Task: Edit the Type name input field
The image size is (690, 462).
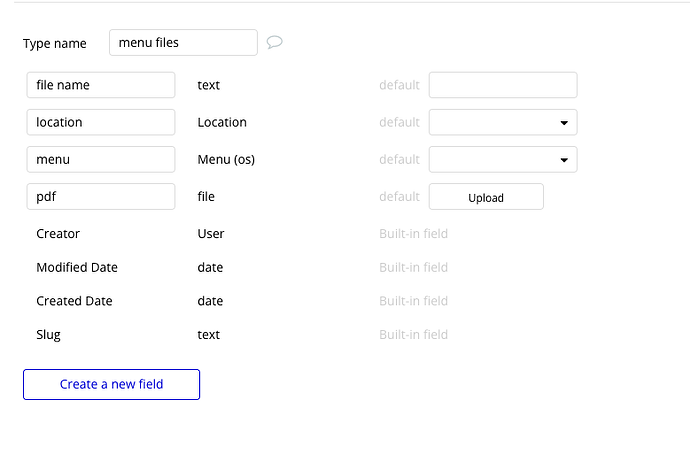Action: click(x=183, y=43)
